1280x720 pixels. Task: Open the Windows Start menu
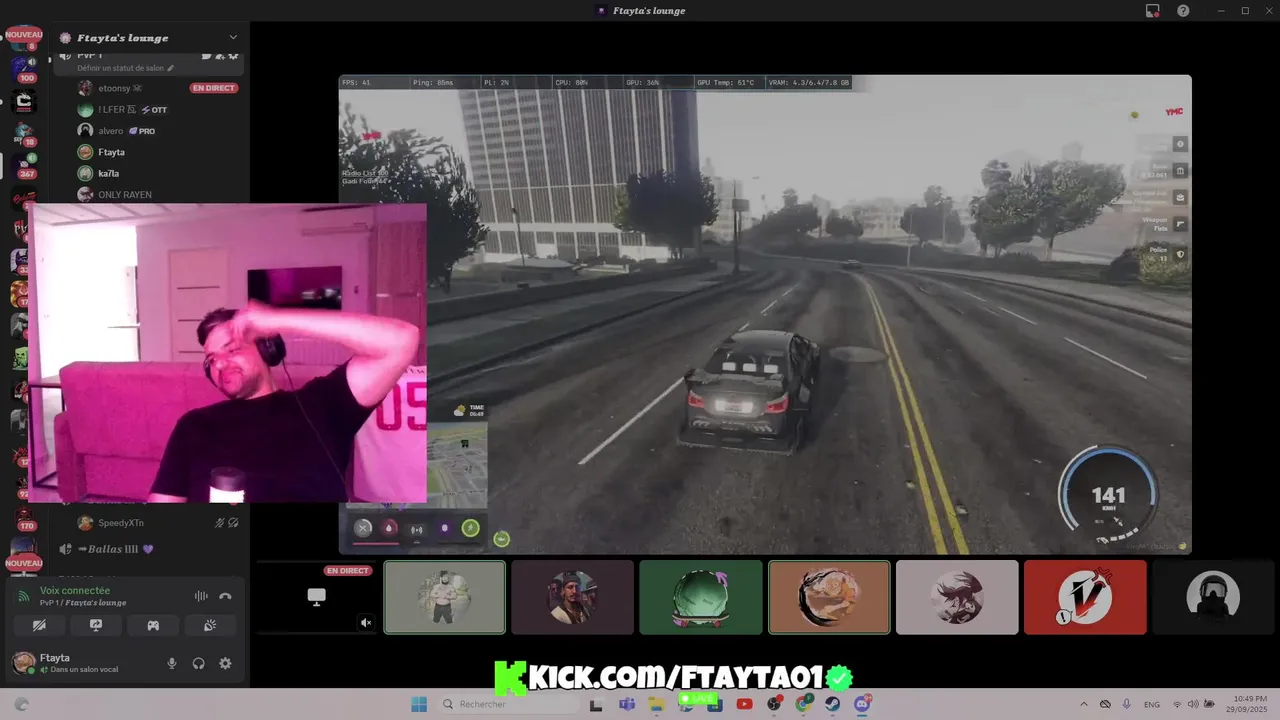[419, 704]
